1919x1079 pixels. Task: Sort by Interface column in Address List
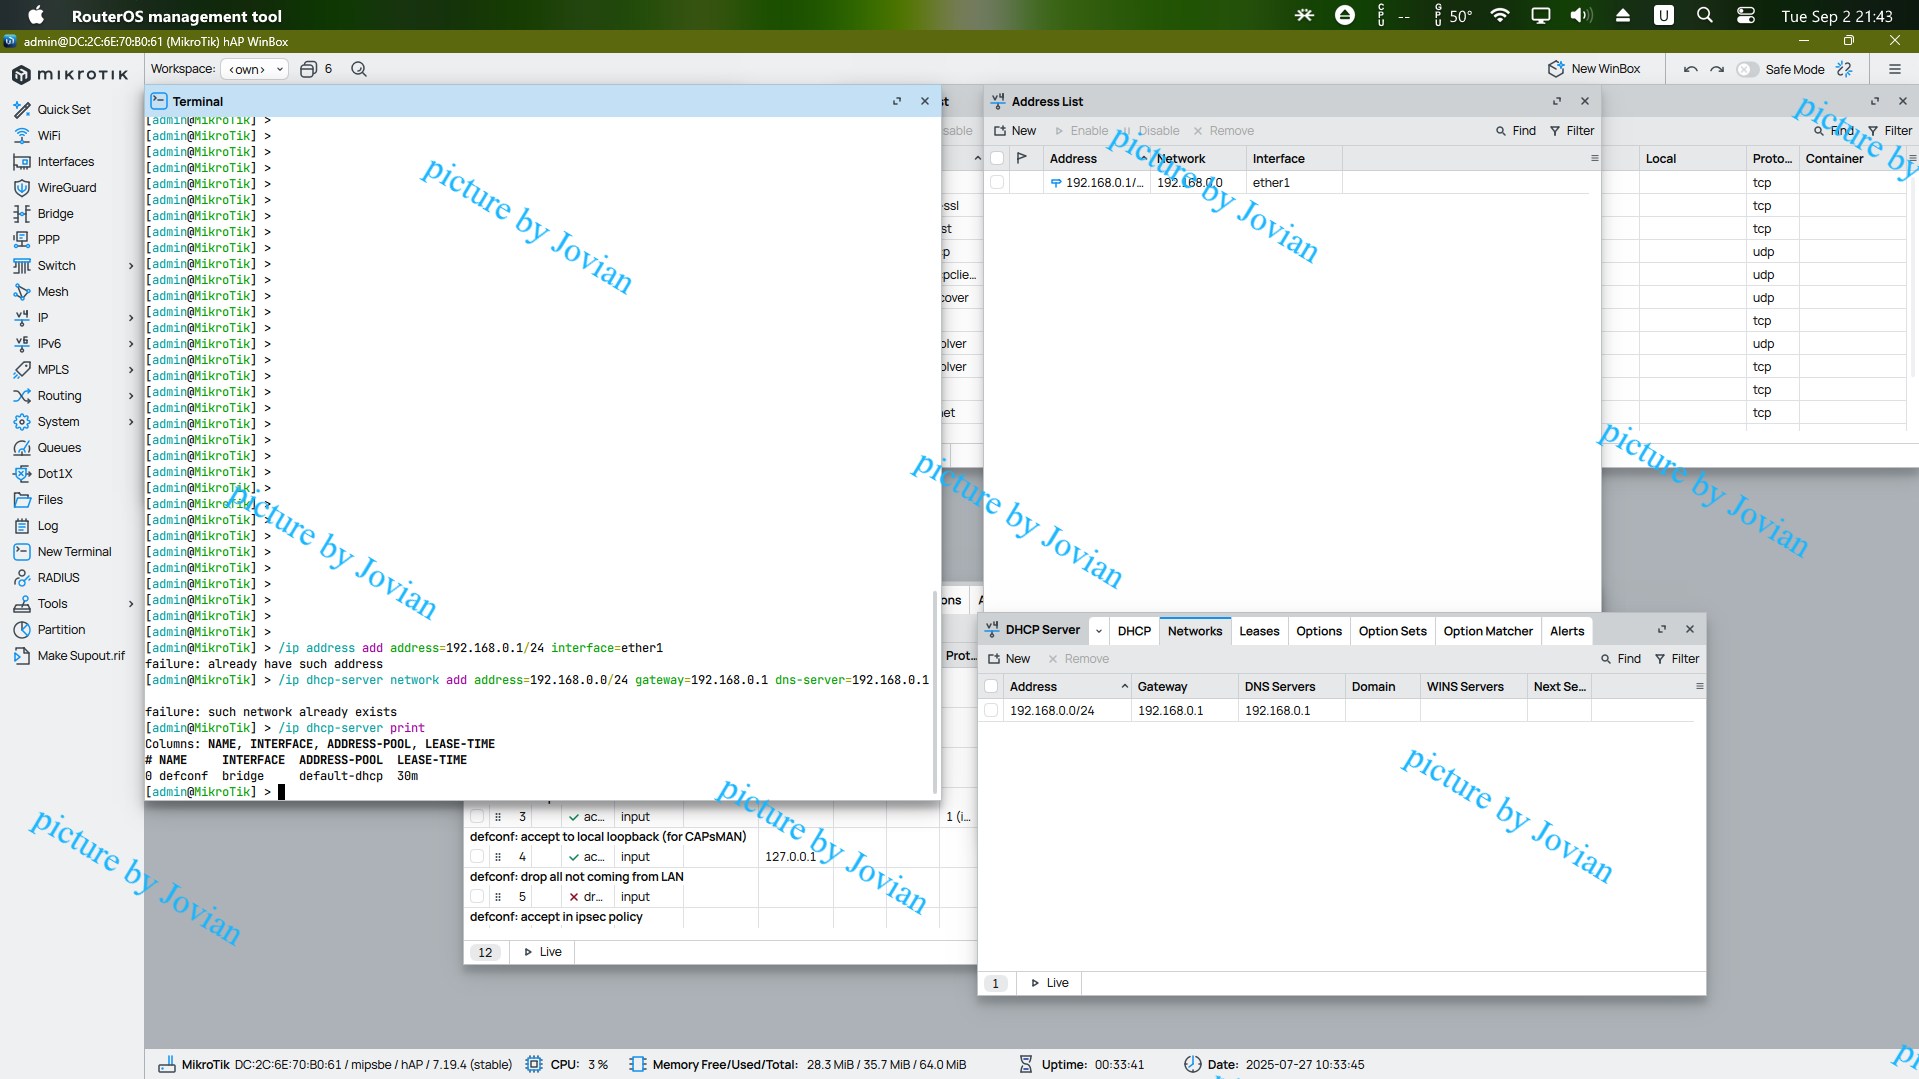tap(1294, 158)
